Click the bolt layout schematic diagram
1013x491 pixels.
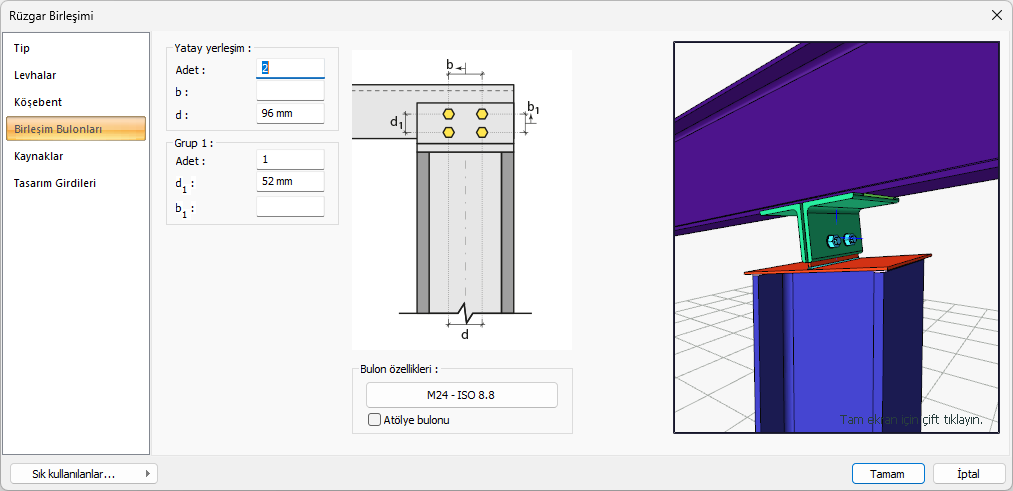[461, 200]
